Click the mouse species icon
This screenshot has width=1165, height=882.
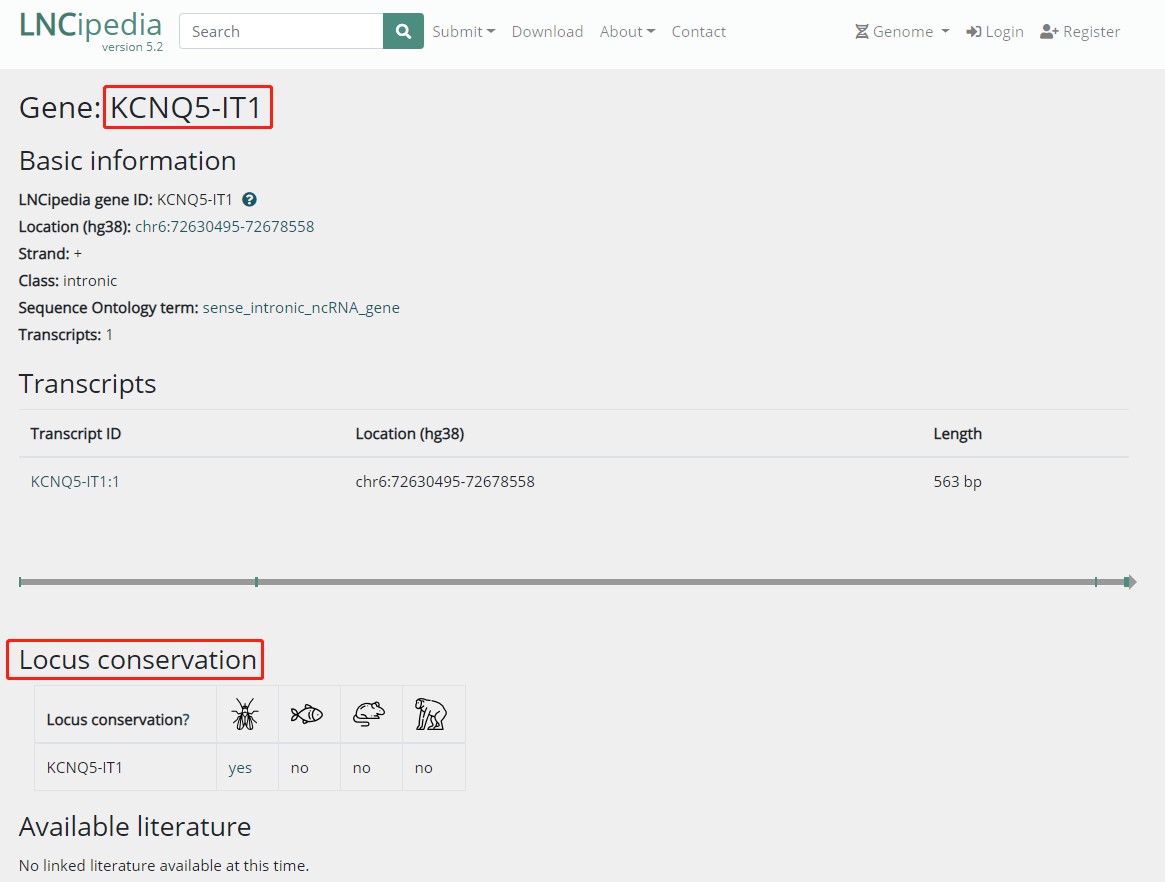point(369,714)
